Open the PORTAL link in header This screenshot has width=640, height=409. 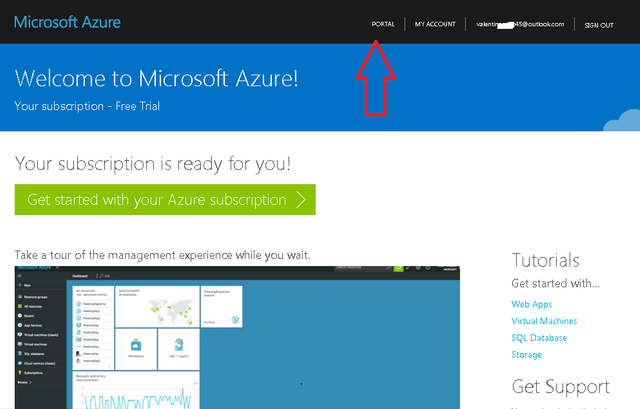(383, 24)
